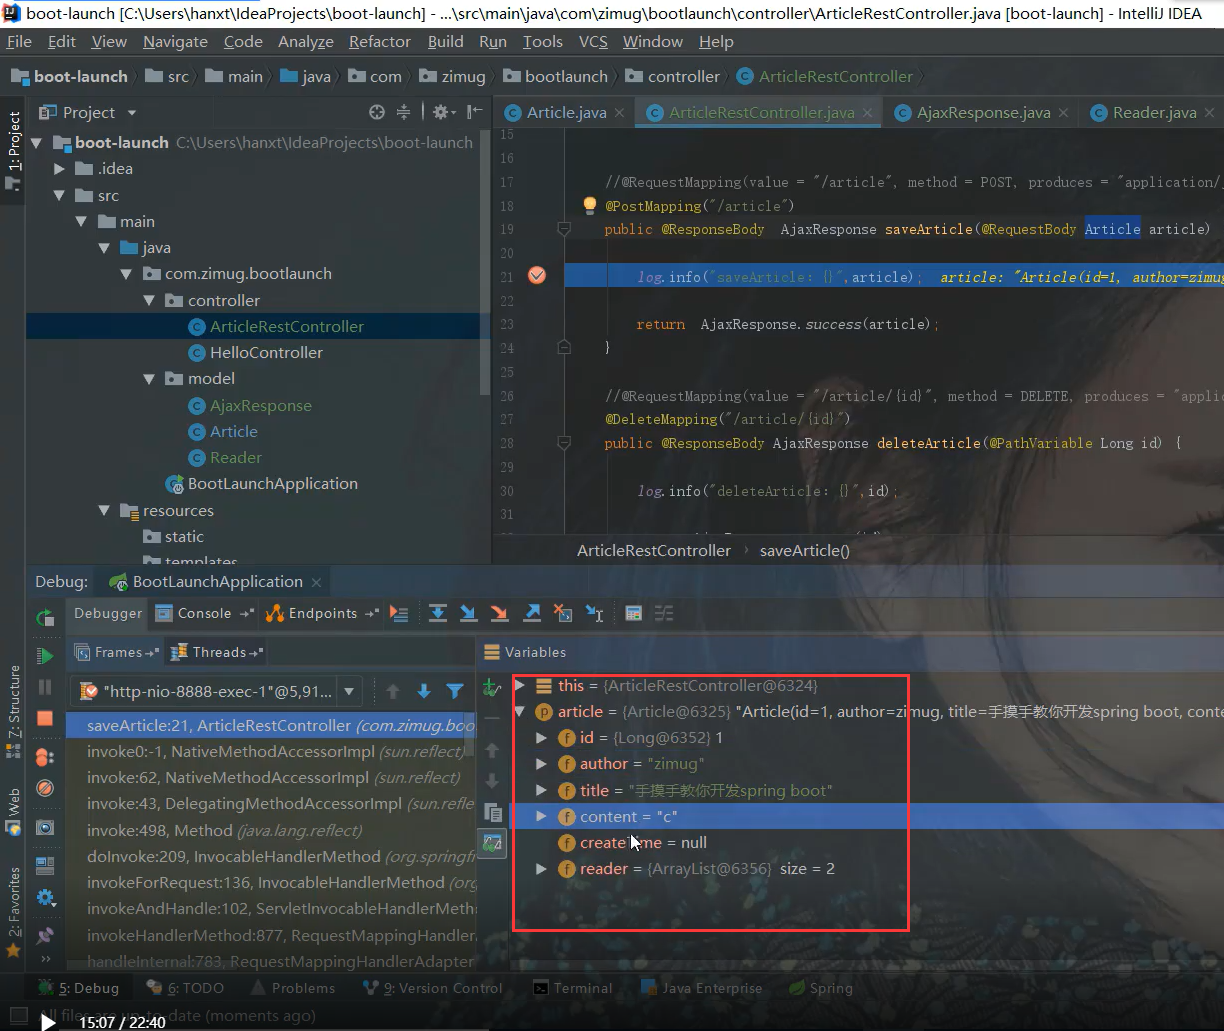Click the Step Over debugger icon
The width and height of the screenshot is (1224, 1031).
(438, 613)
